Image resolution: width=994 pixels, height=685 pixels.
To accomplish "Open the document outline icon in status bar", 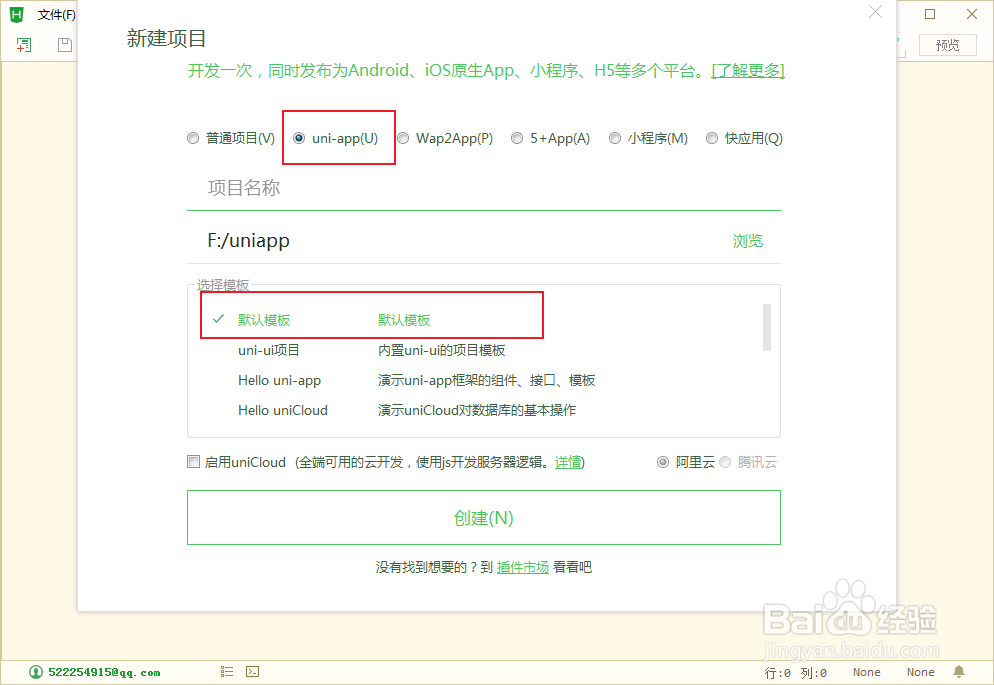I will (x=227, y=672).
